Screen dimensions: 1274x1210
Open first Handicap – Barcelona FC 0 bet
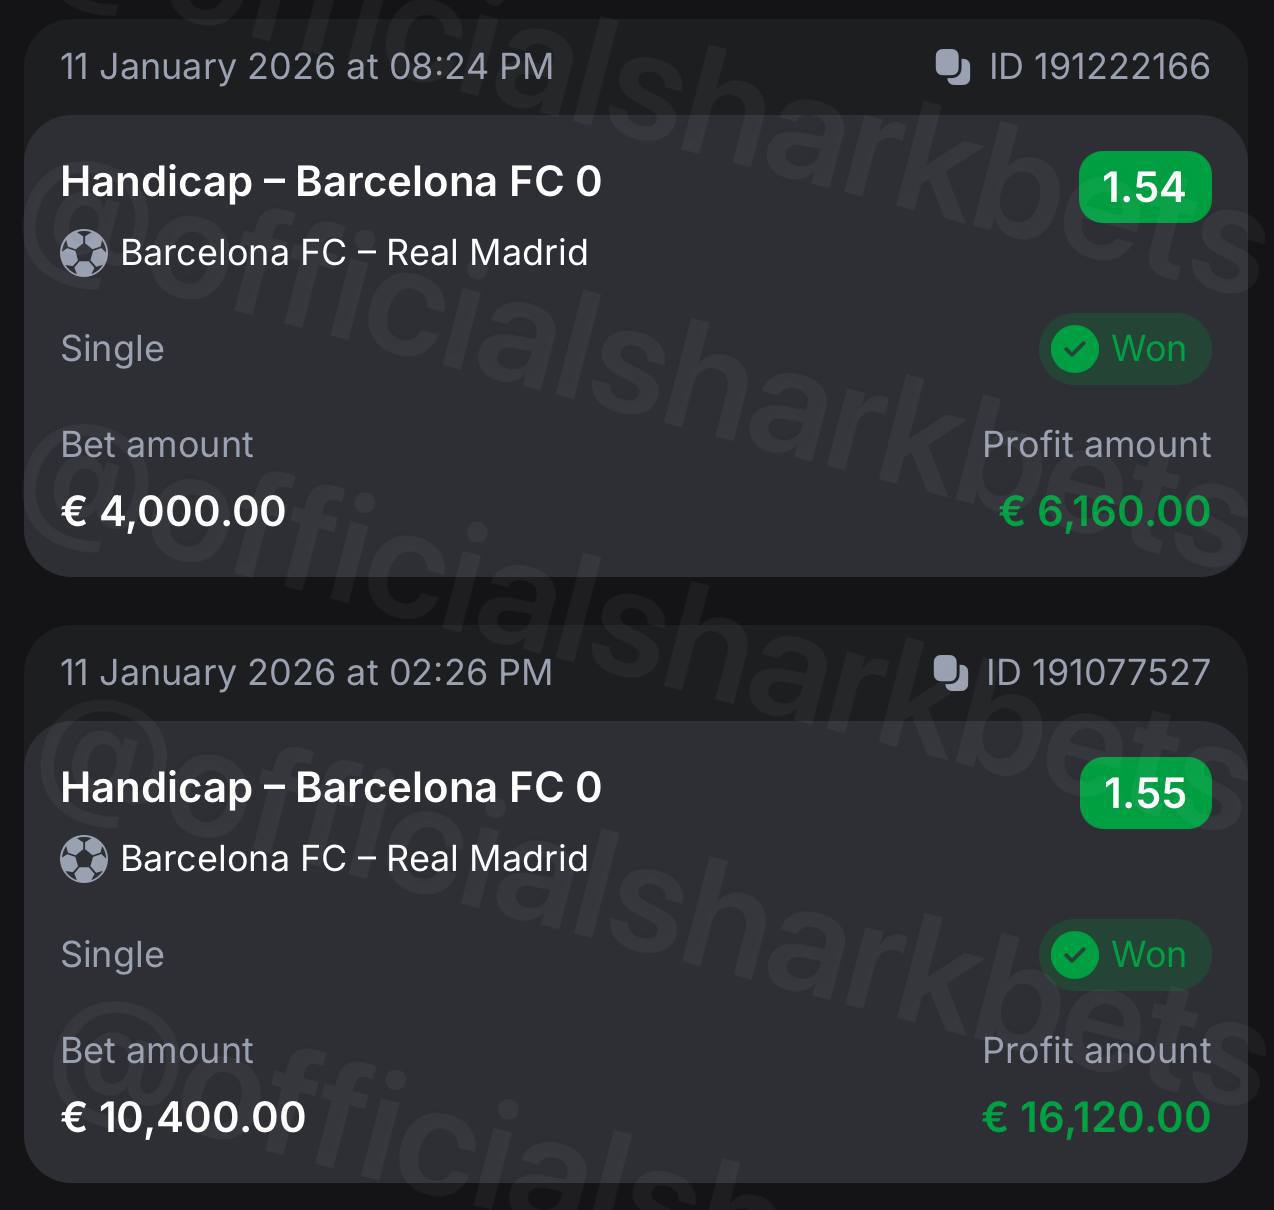[x=331, y=182]
